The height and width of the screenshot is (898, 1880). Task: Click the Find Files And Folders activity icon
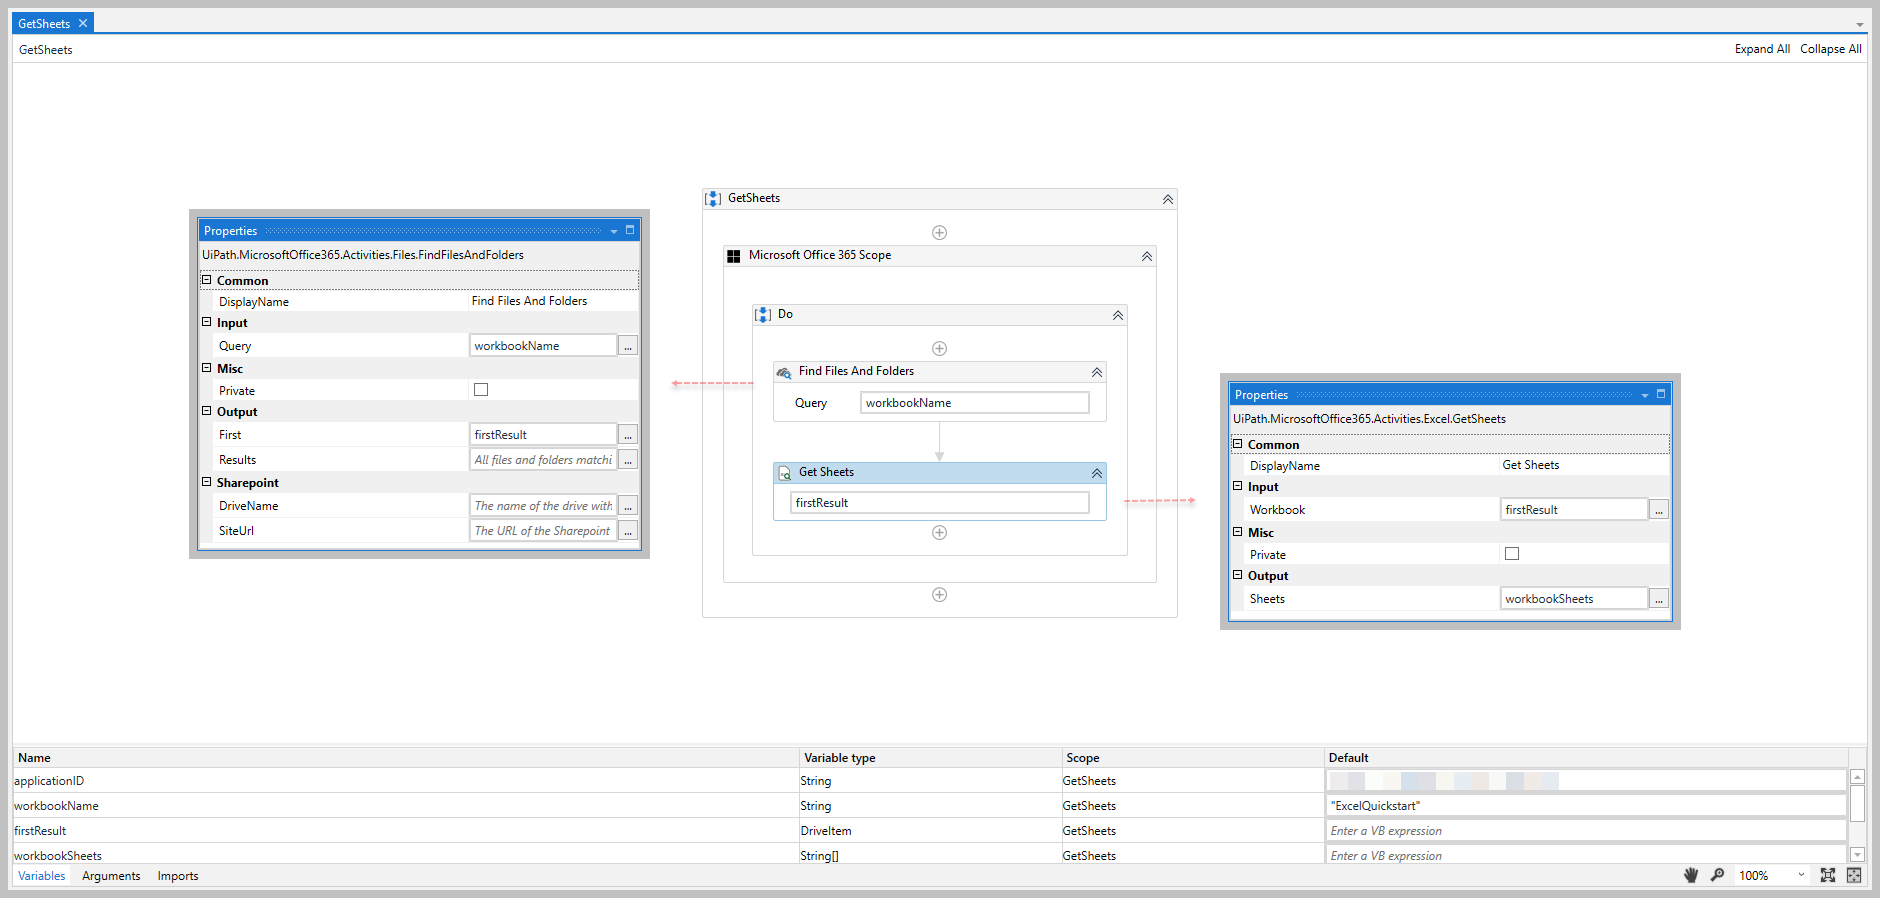pyautogui.click(x=784, y=372)
